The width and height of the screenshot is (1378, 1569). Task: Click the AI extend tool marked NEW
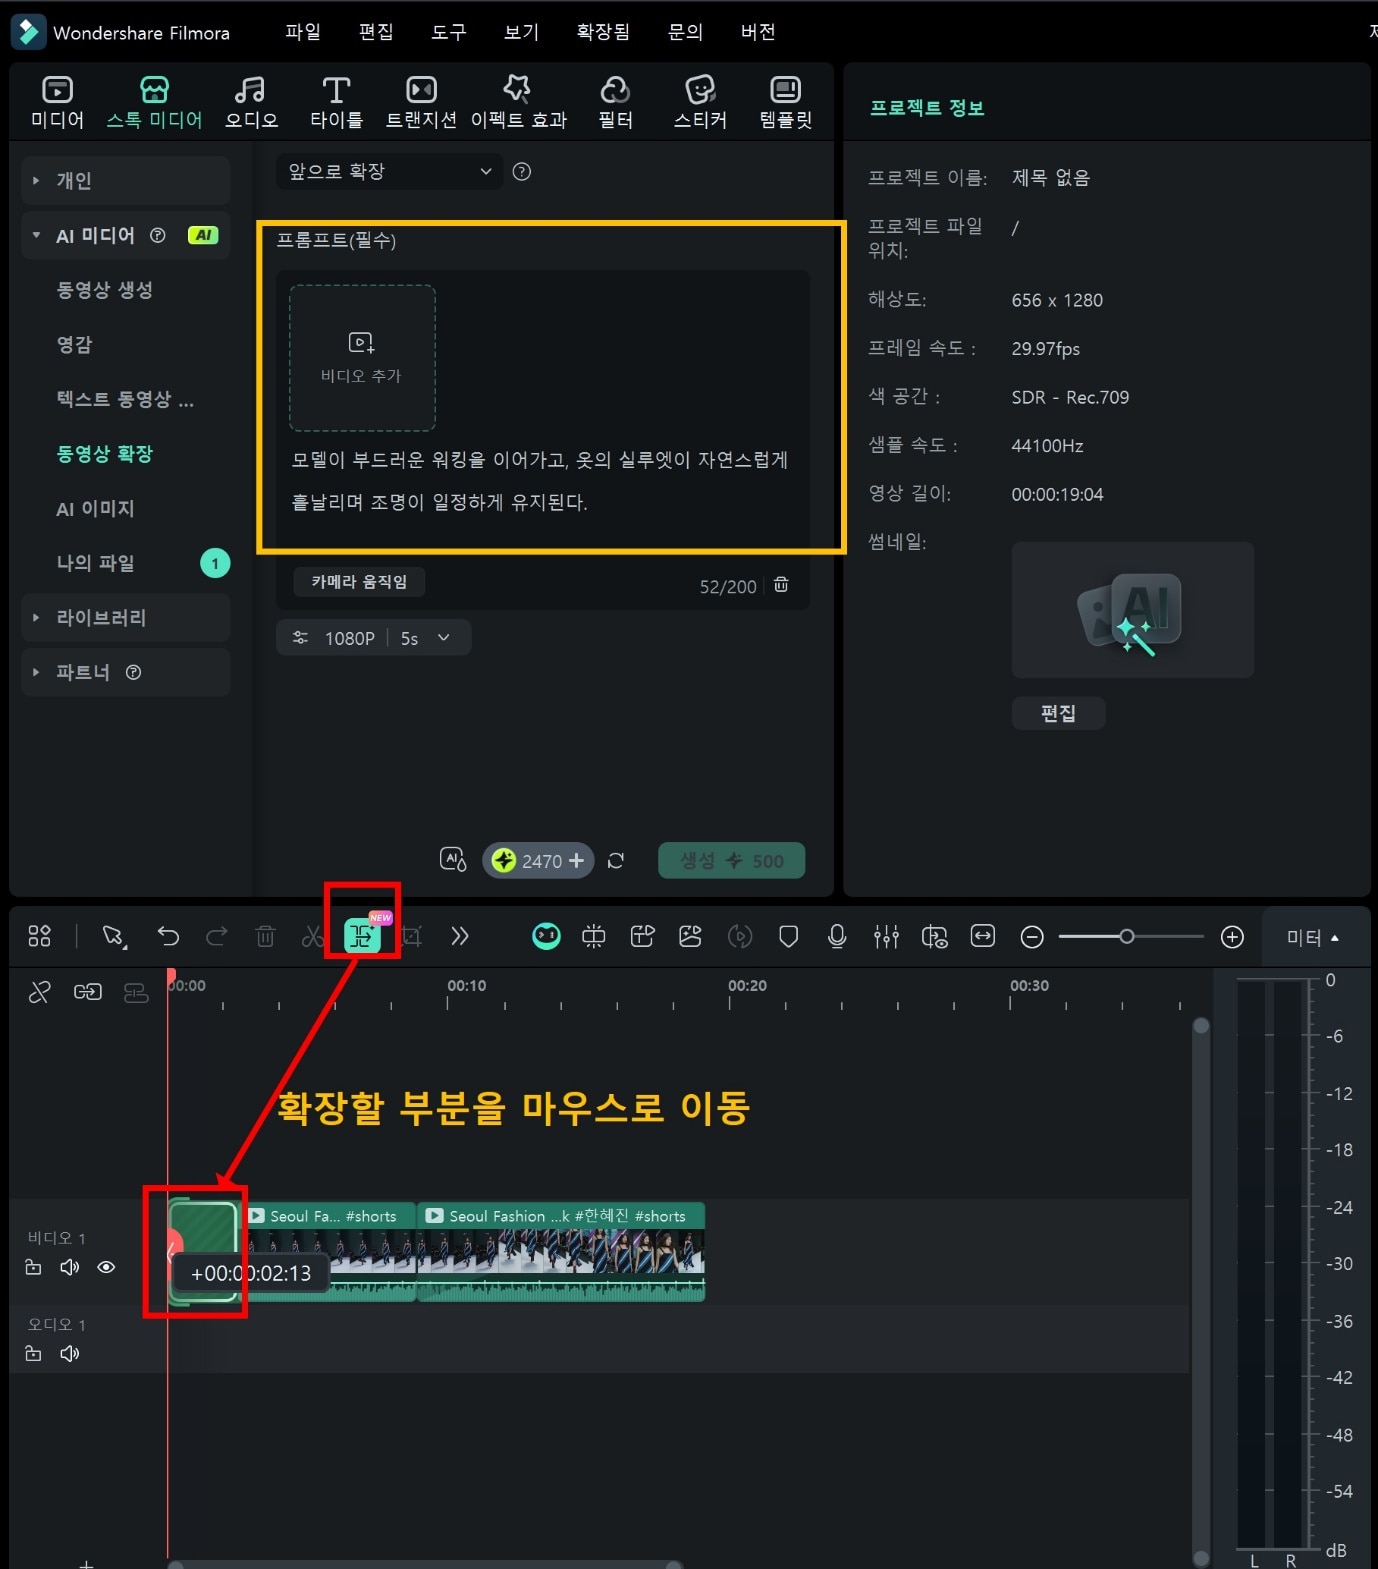(x=362, y=935)
